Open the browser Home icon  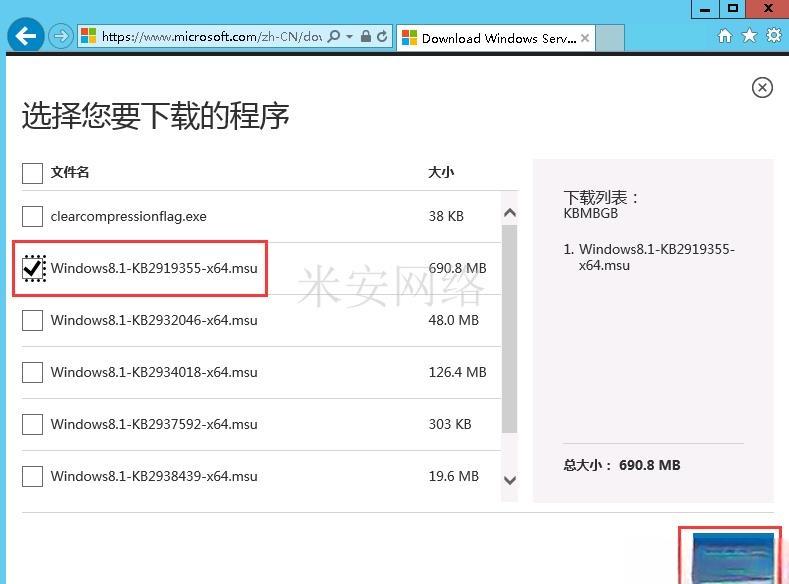[x=725, y=36]
